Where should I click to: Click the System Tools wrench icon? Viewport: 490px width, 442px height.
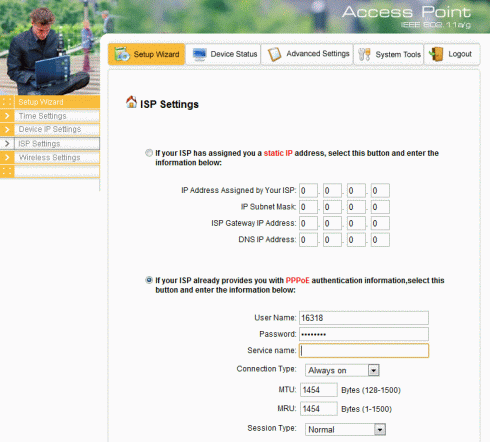(364, 54)
